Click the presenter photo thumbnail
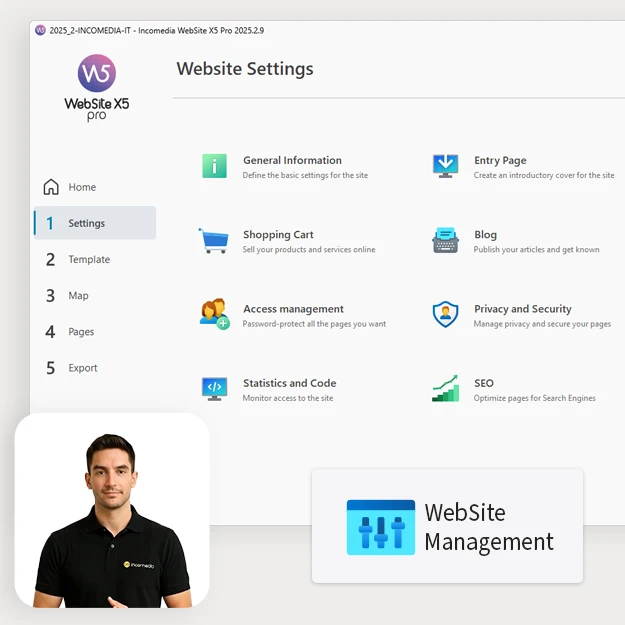 (111, 510)
